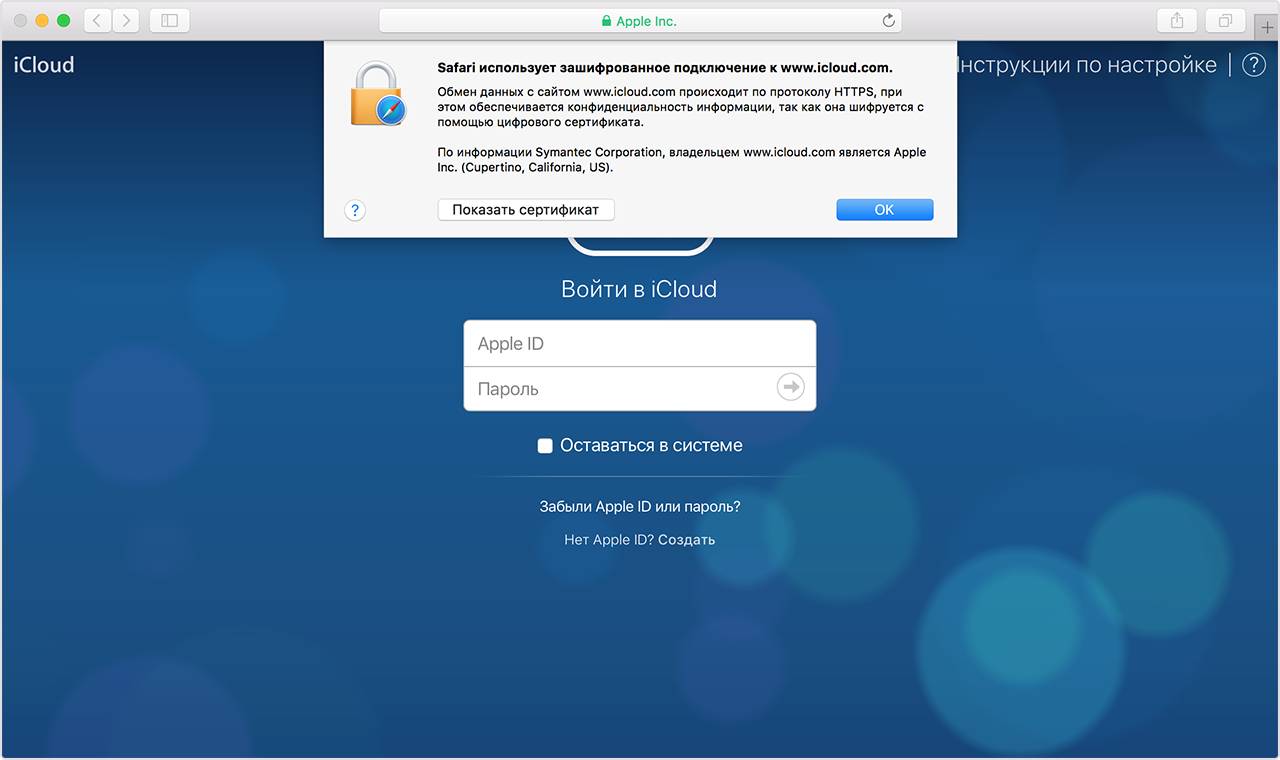Click the forward navigation arrow
The image size is (1280, 760).
tap(126, 20)
